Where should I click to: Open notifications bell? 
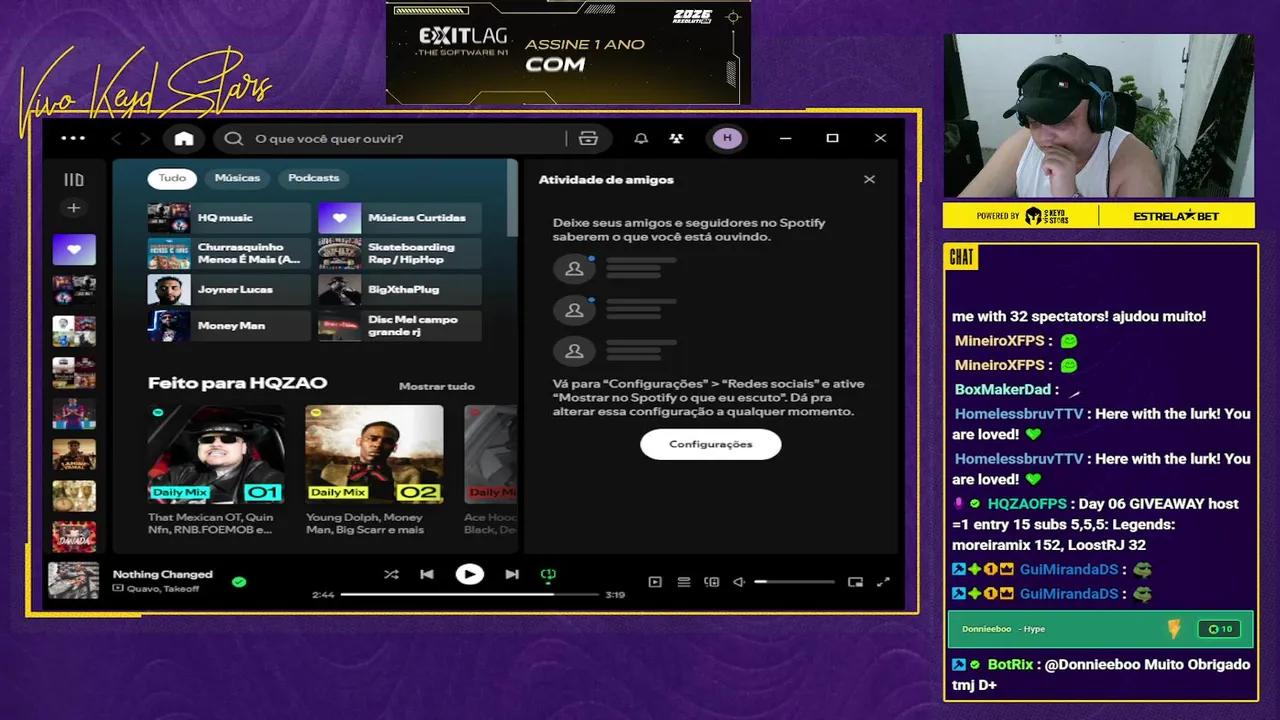[x=641, y=138]
